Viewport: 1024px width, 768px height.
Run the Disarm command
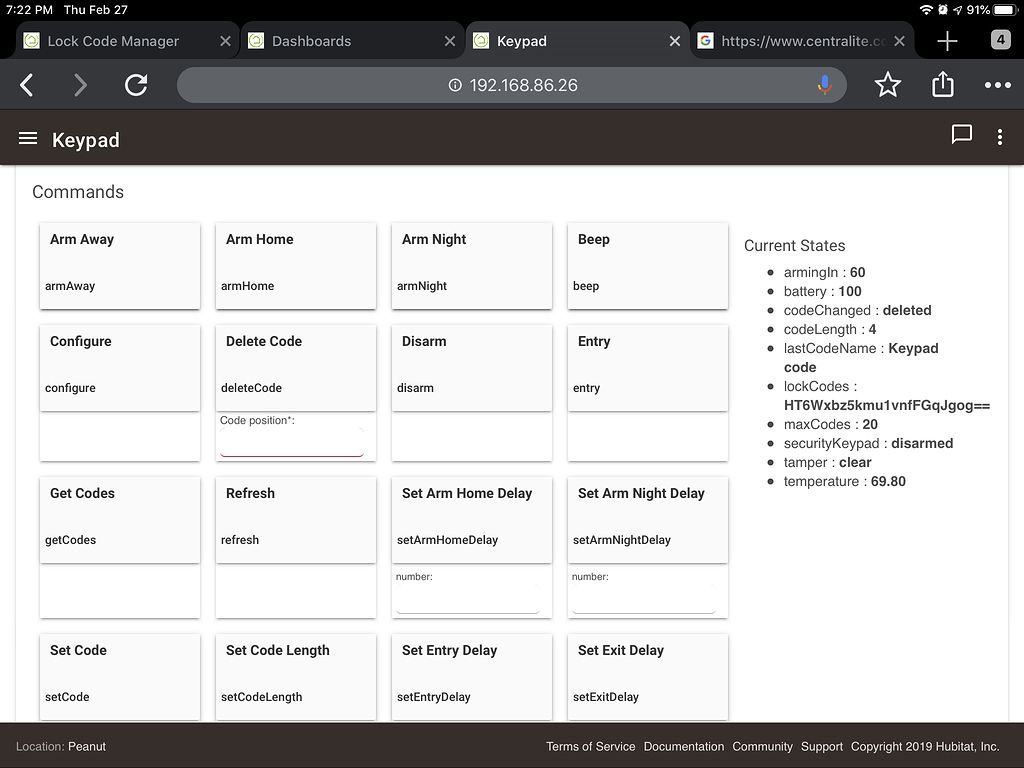[472, 368]
